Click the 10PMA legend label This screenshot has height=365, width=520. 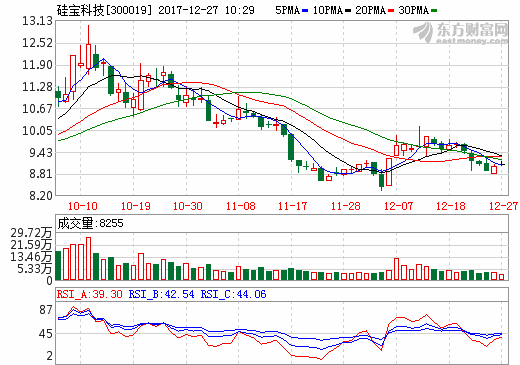click(328, 10)
